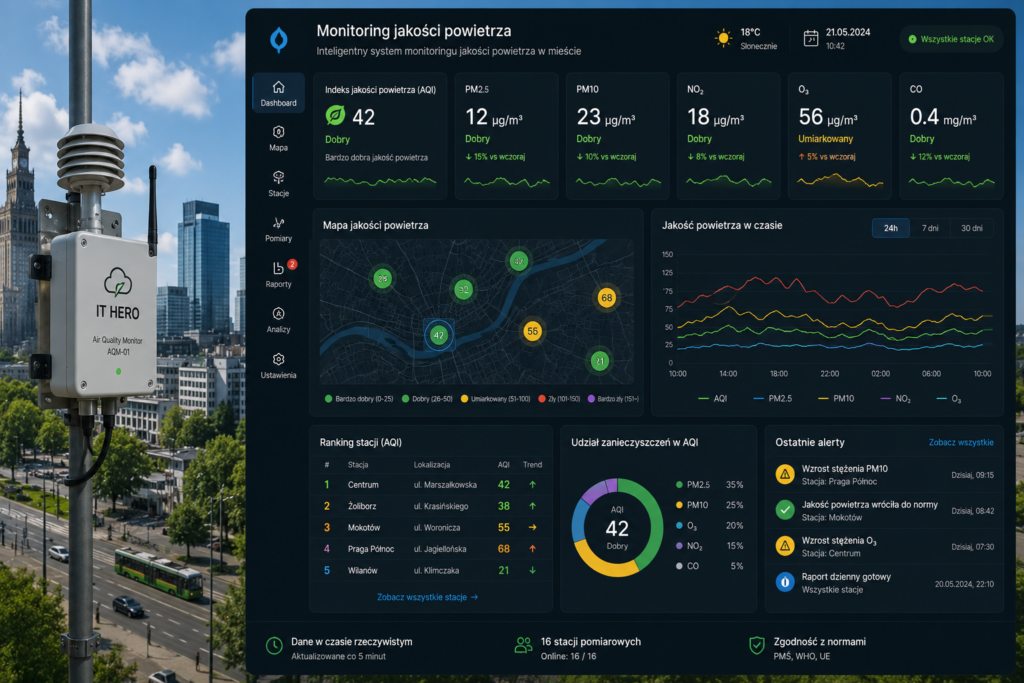The image size is (1024, 683).
Task: Click Zobacz wszystkie alerts link
Action: point(961,442)
